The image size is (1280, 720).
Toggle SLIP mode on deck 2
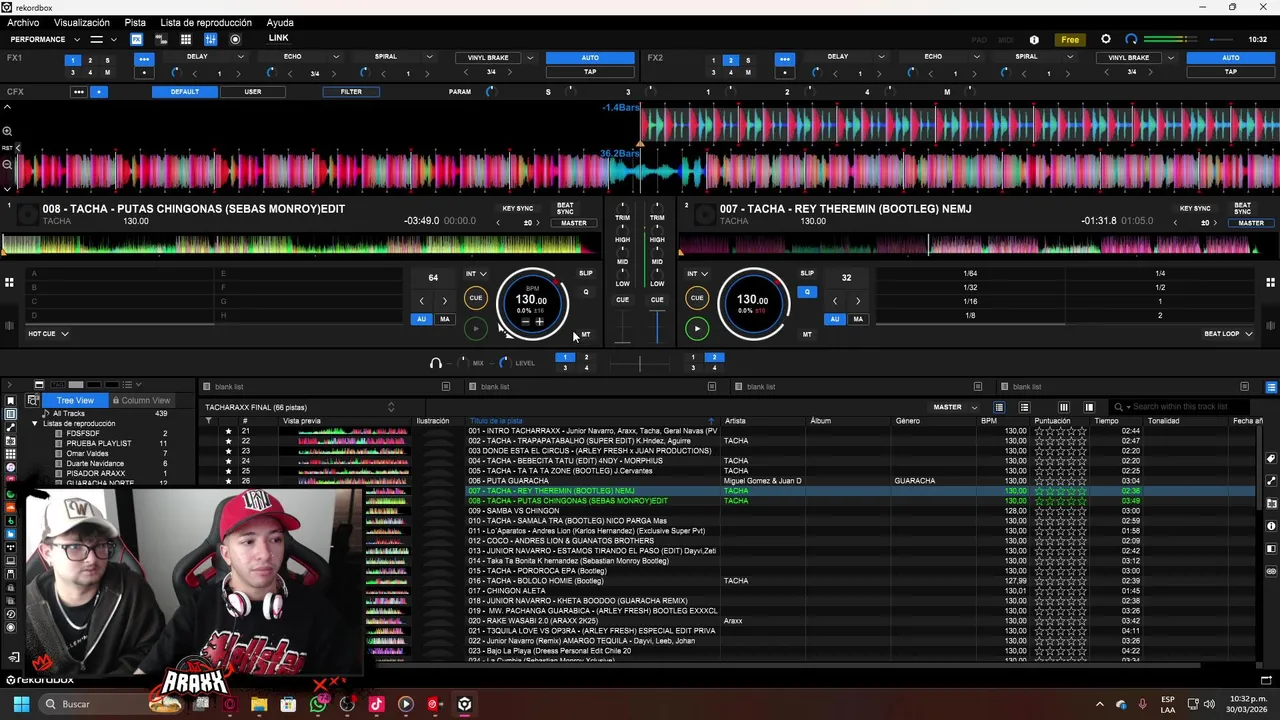[807, 273]
